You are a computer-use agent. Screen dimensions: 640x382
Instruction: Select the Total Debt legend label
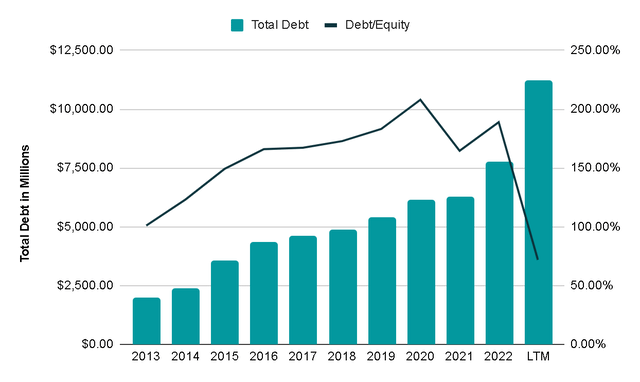click(280, 25)
